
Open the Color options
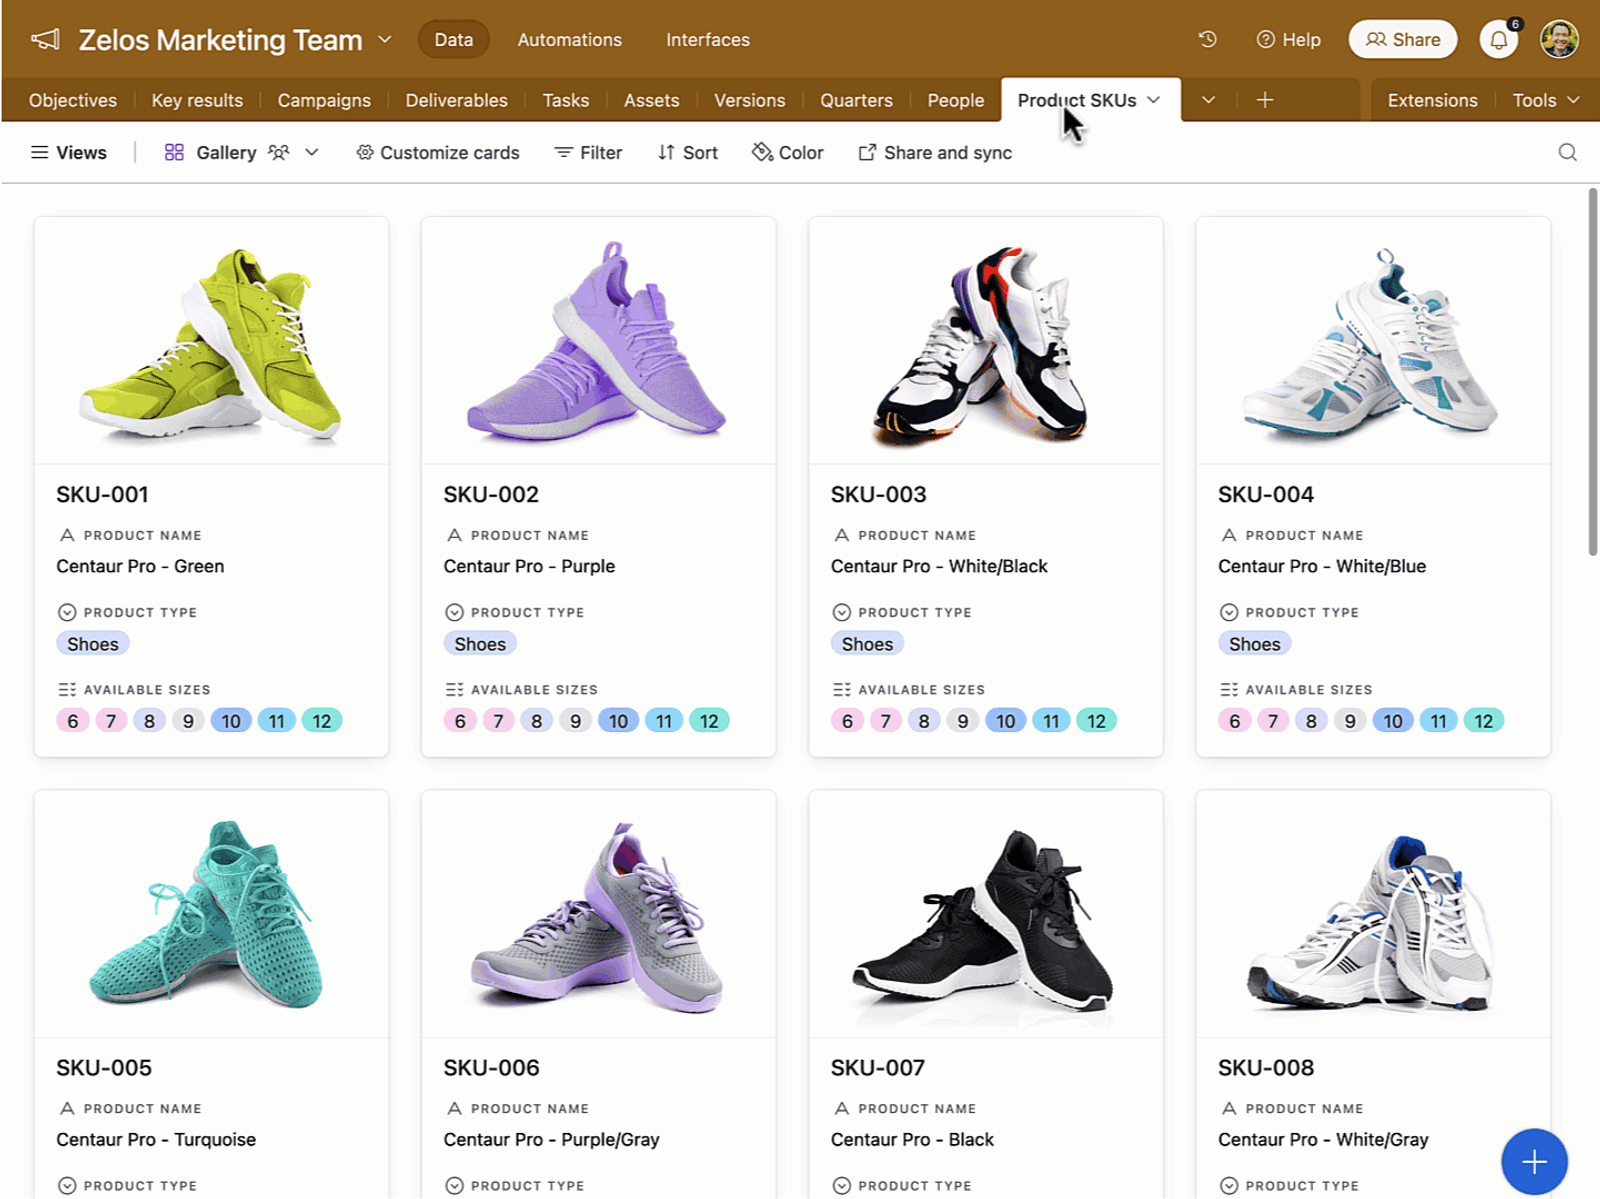point(788,152)
